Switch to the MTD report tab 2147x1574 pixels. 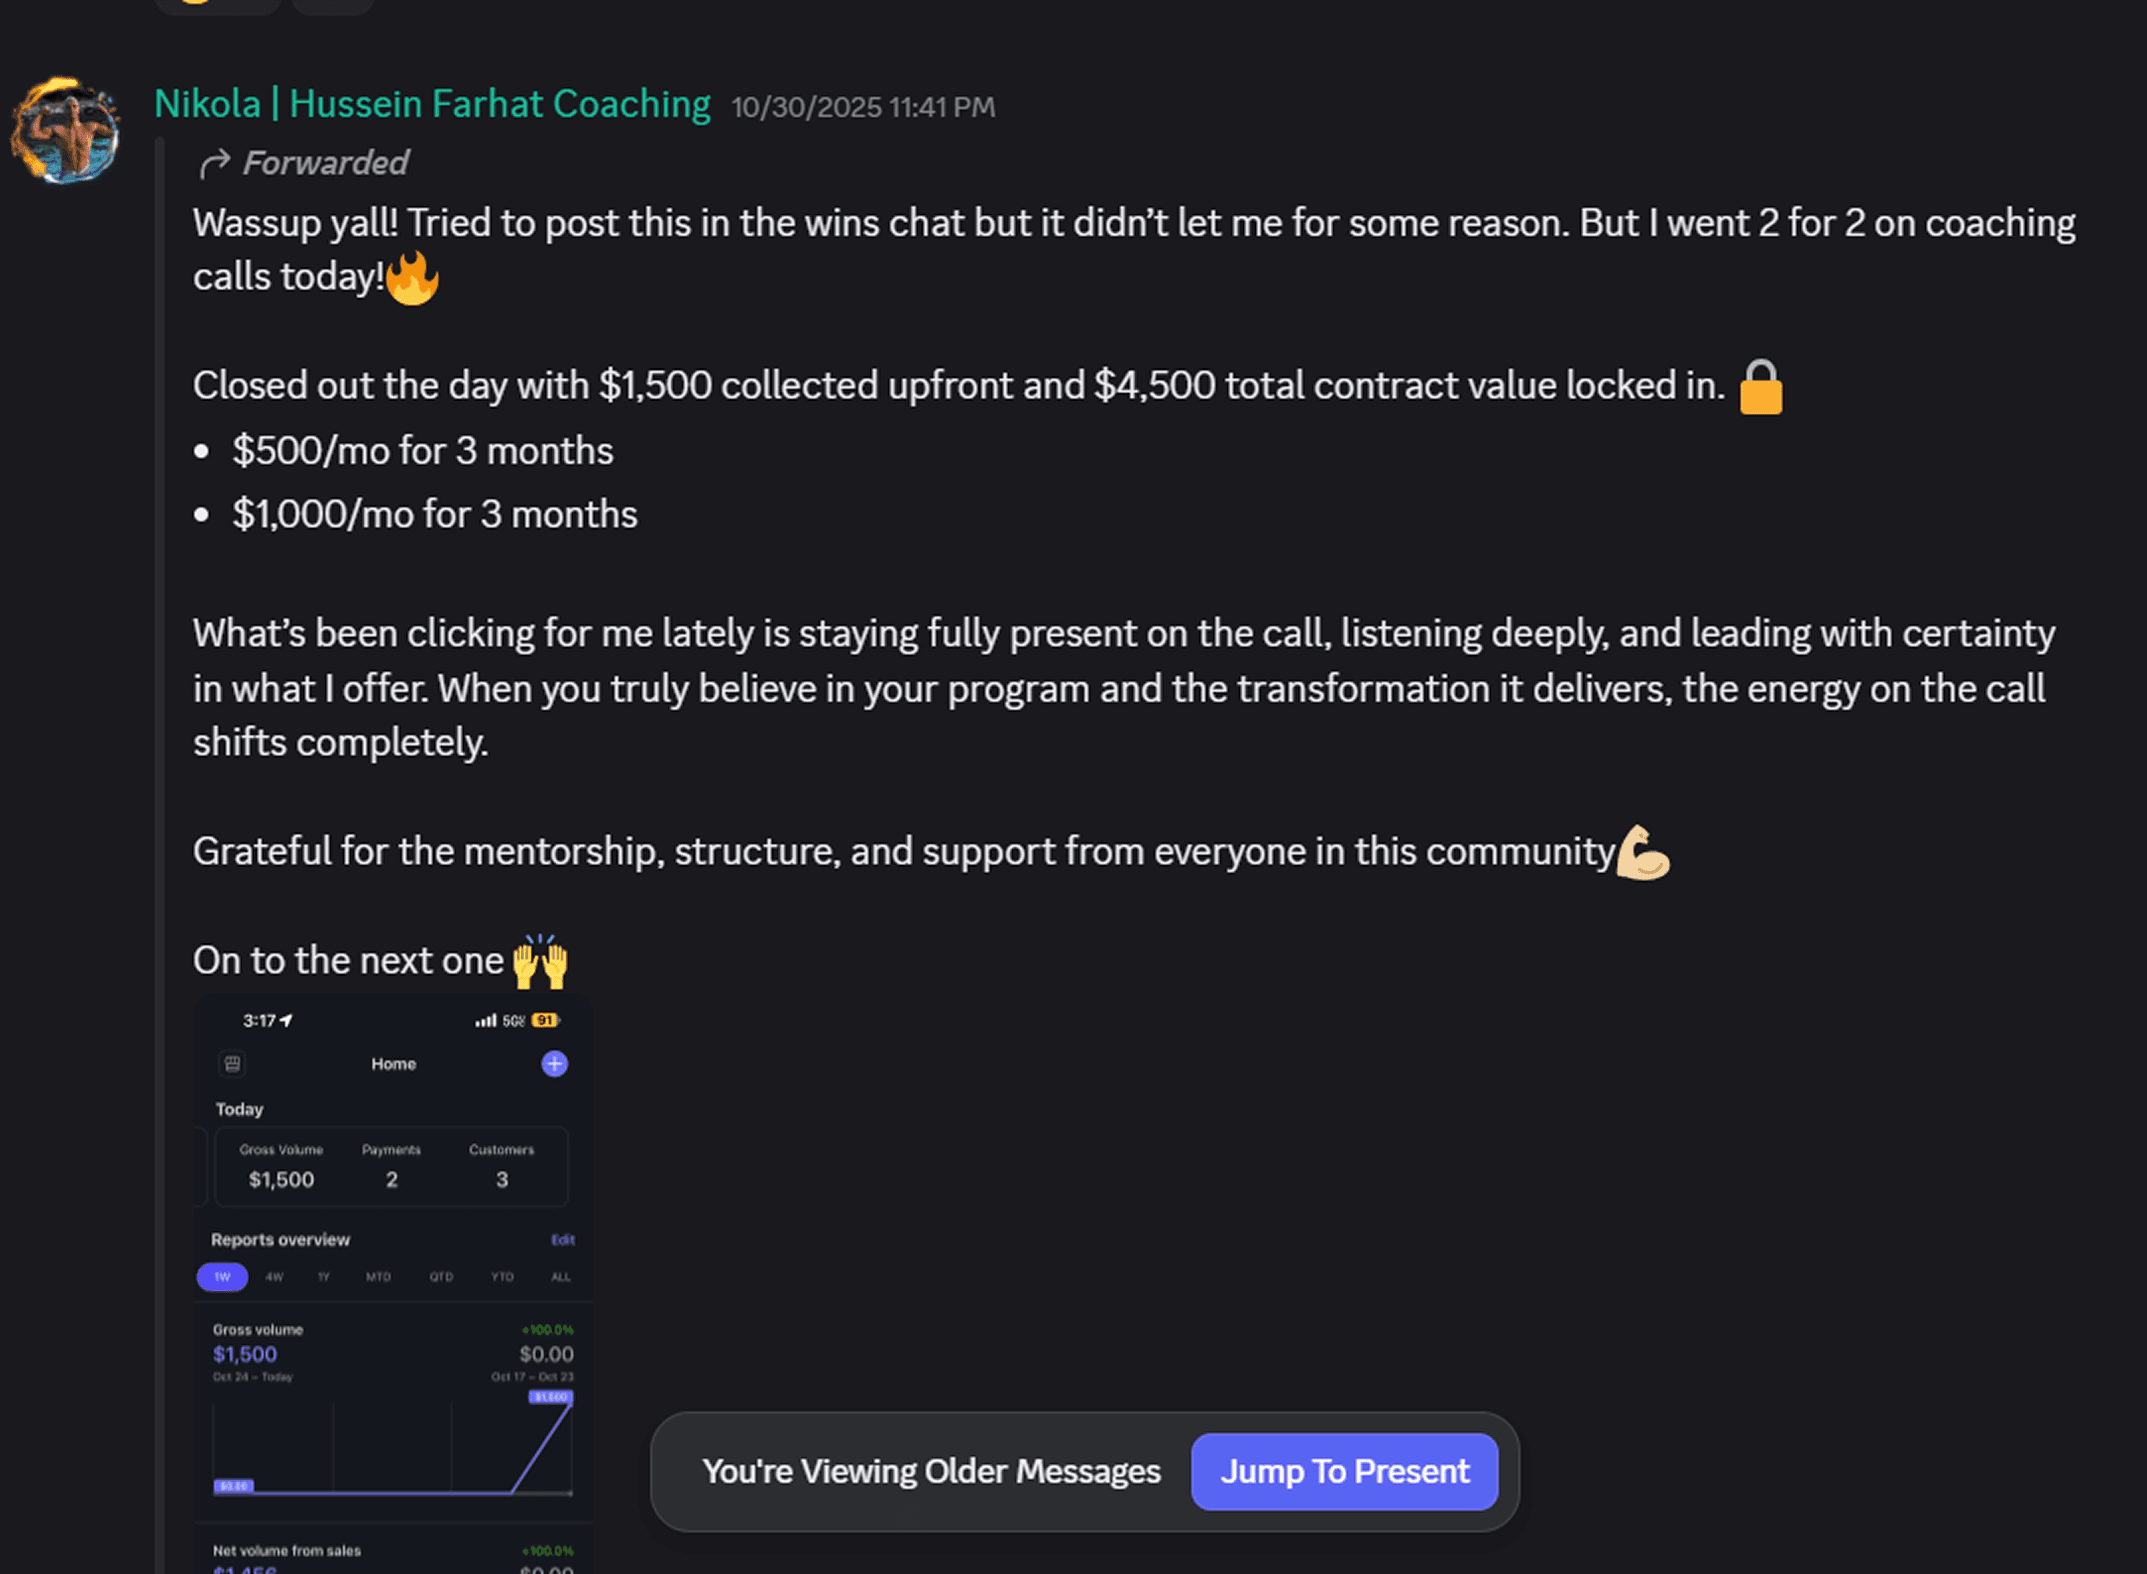(379, 1277)
